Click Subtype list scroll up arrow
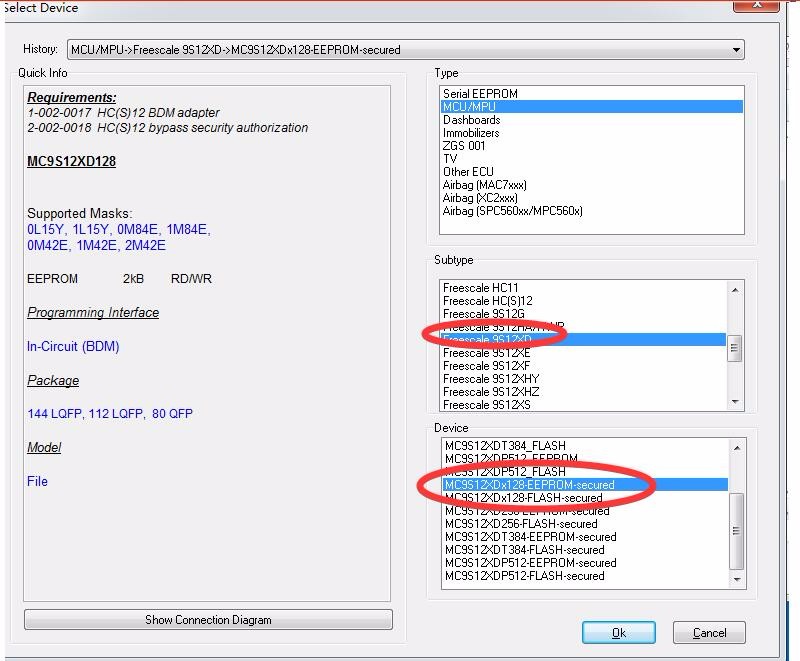The image size is (800, 661). tap(735, 290)
